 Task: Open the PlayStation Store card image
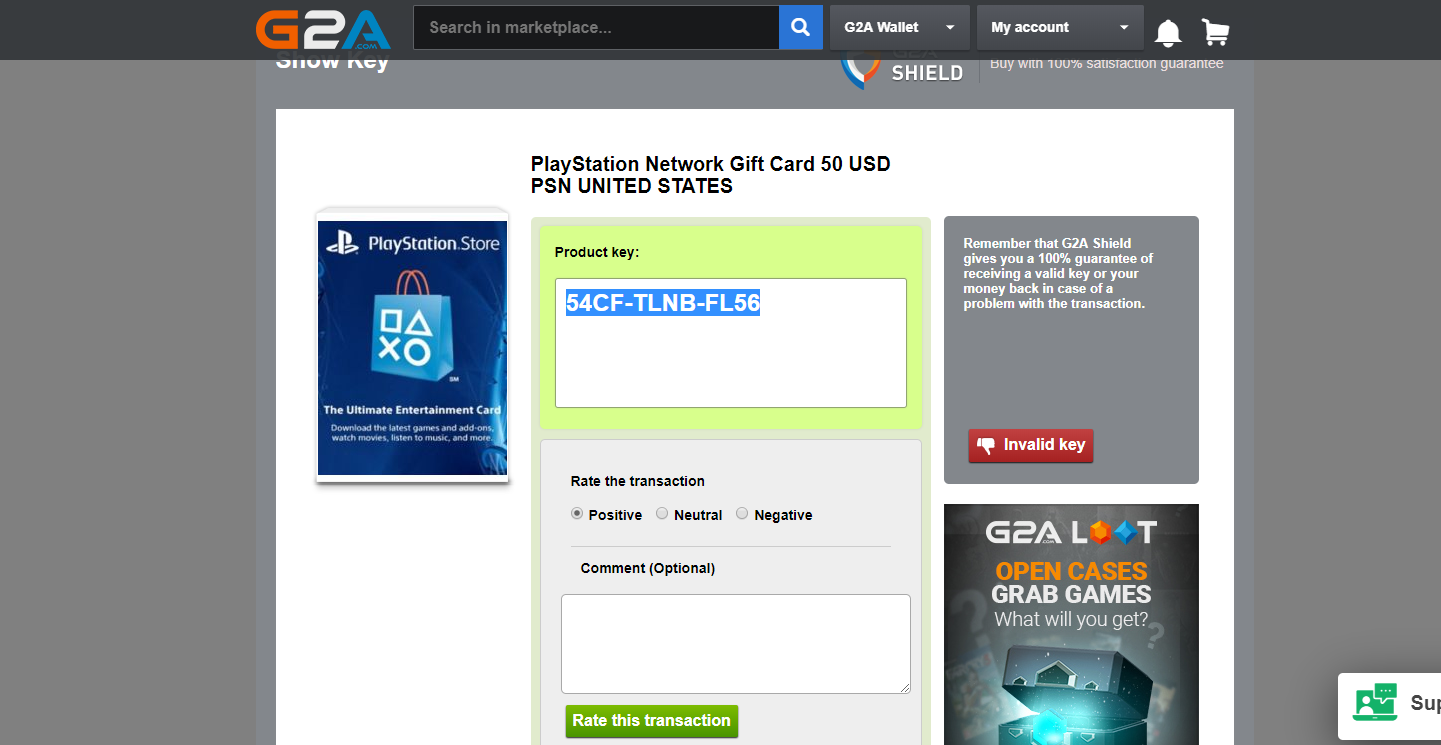pyautogui.click(x=412, y=347)
